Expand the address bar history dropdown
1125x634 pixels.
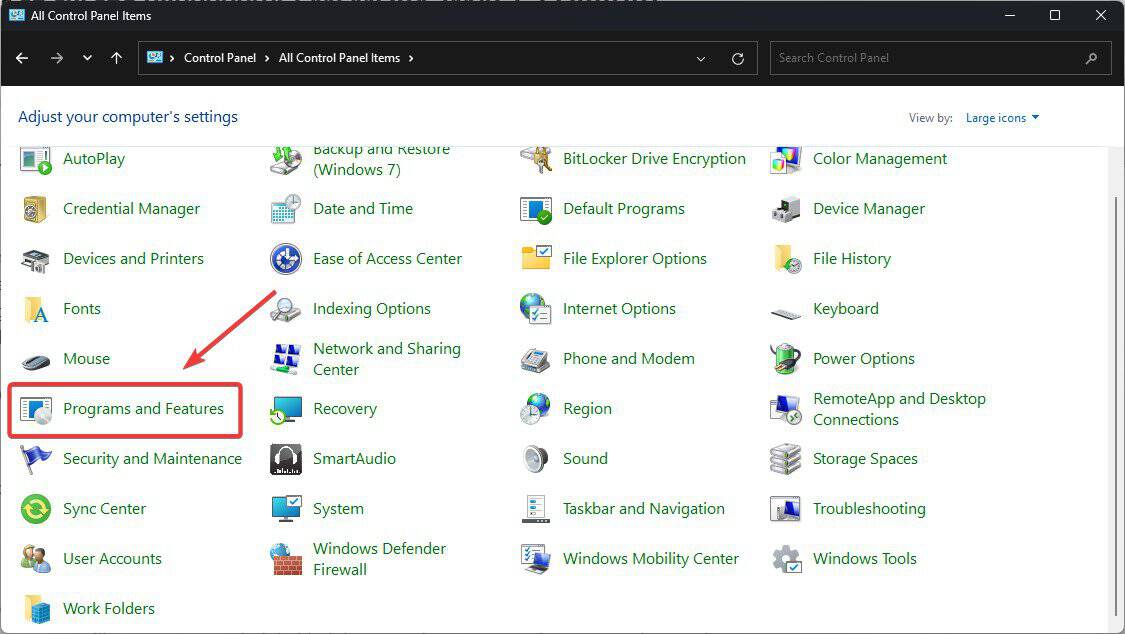pos(701,59)
